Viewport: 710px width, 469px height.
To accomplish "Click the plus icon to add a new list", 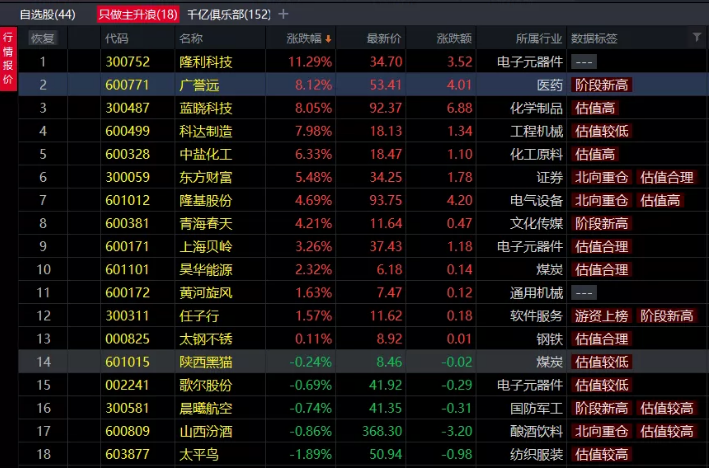I will click(x=283, y=14).
